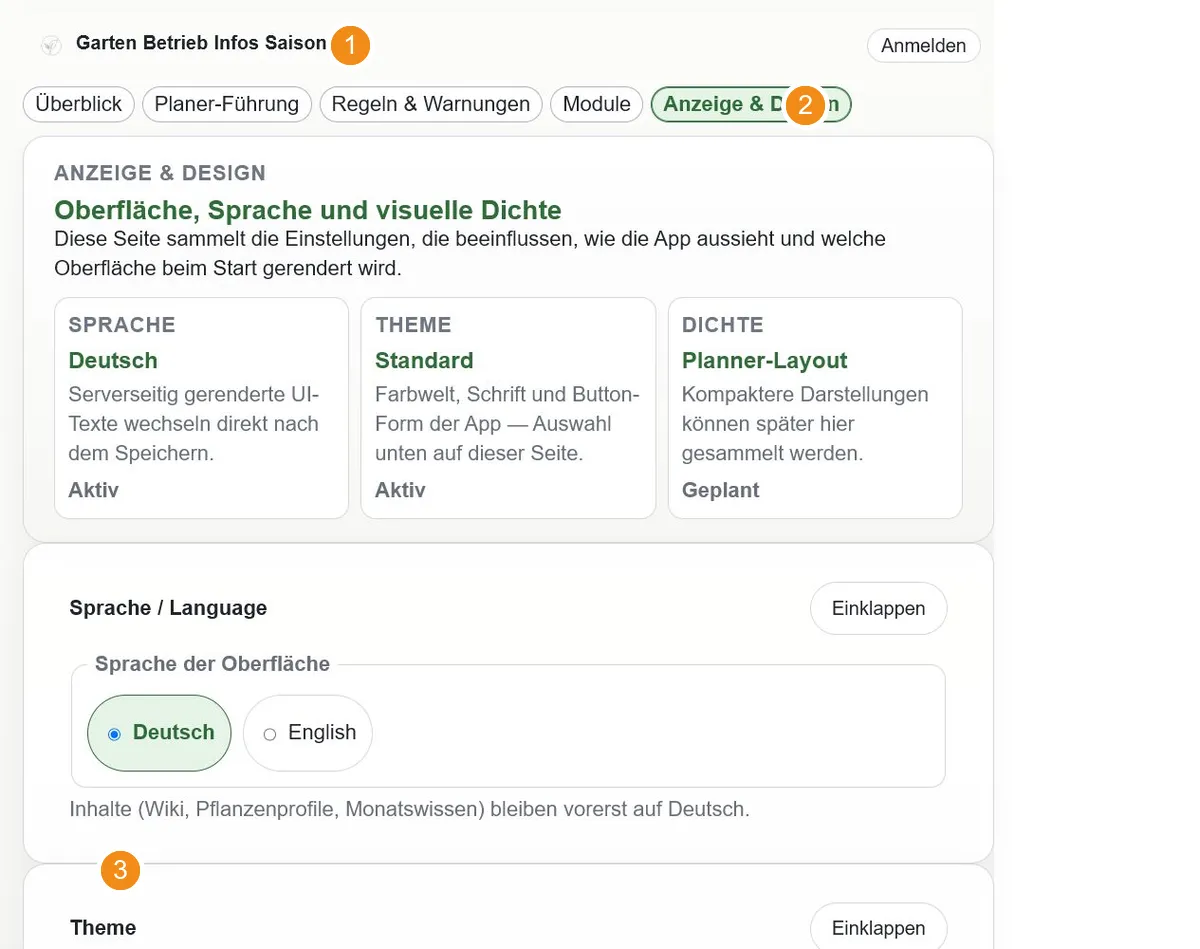Select the English language radio button
The width and height of the screenshot is (1200, 949).
pos(308,733)
